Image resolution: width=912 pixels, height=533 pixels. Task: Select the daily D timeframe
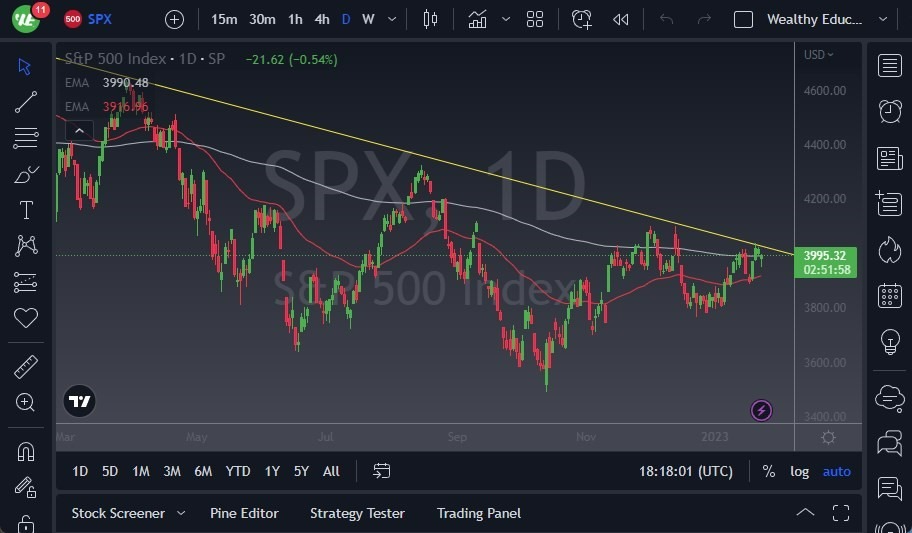click(346, 19)
